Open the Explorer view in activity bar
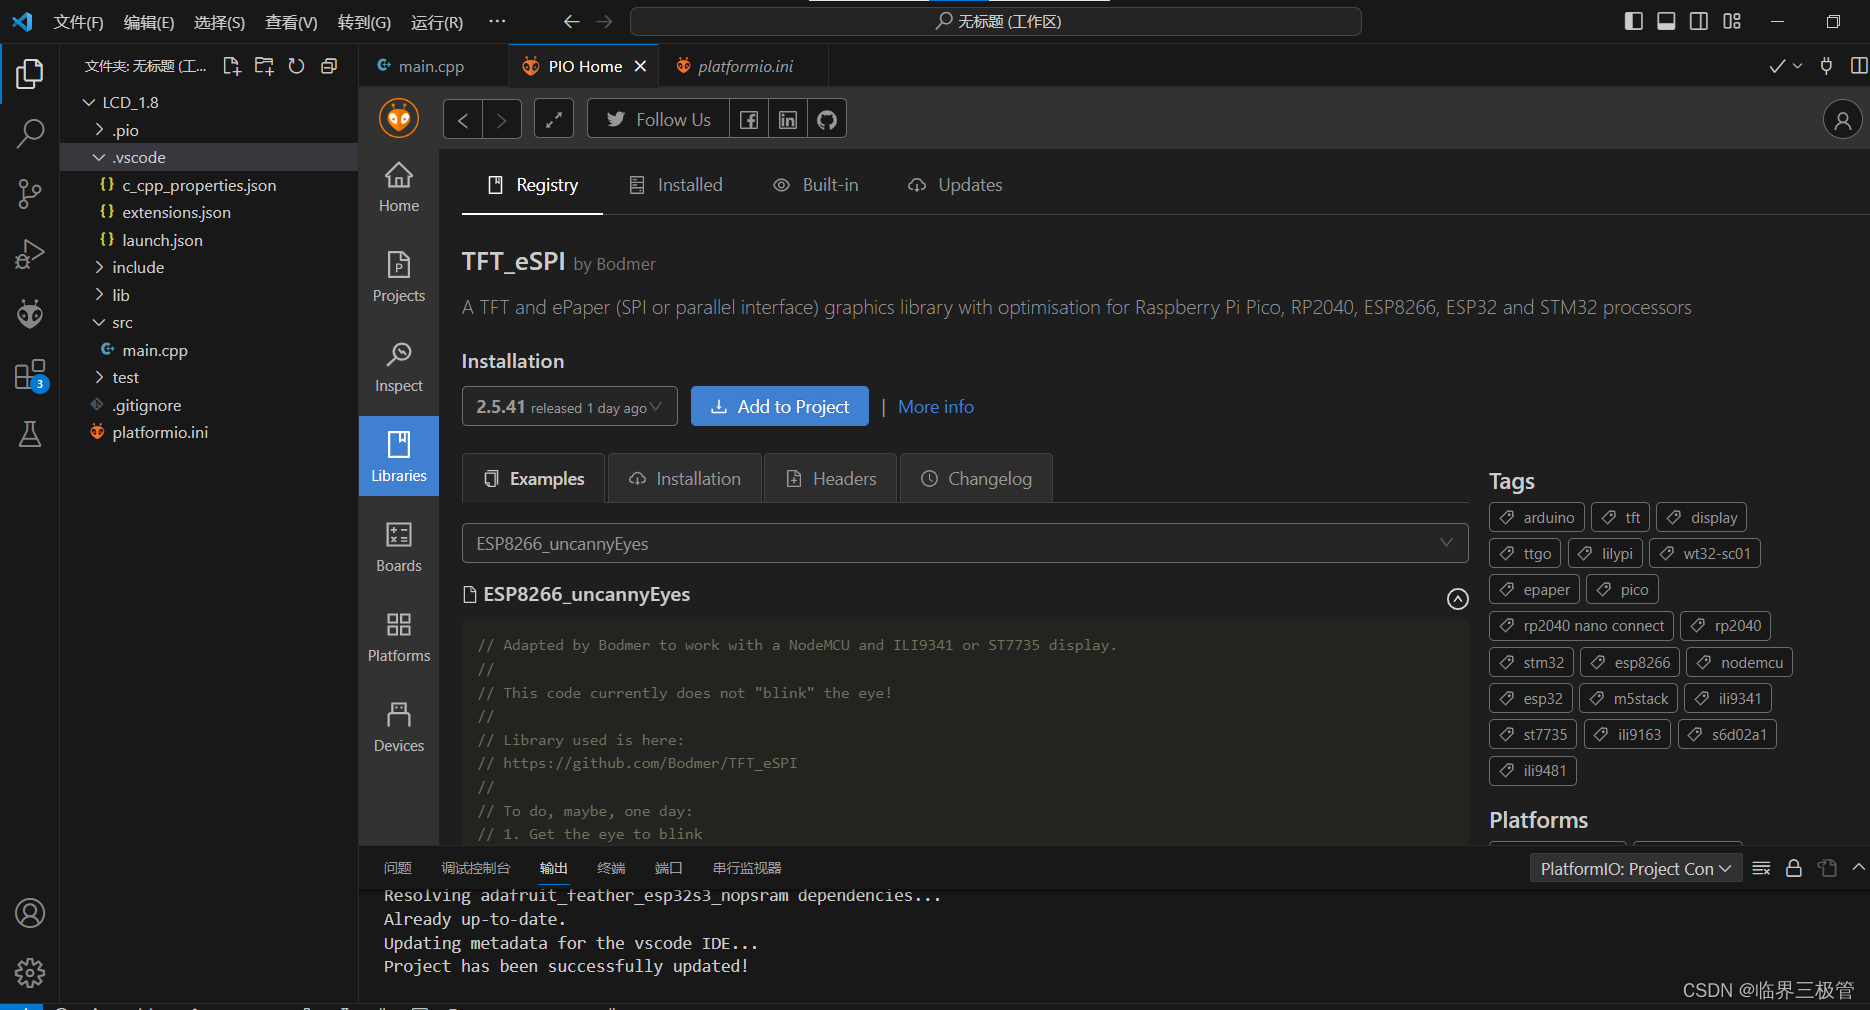1870x1010 pixels. [30, 74]
